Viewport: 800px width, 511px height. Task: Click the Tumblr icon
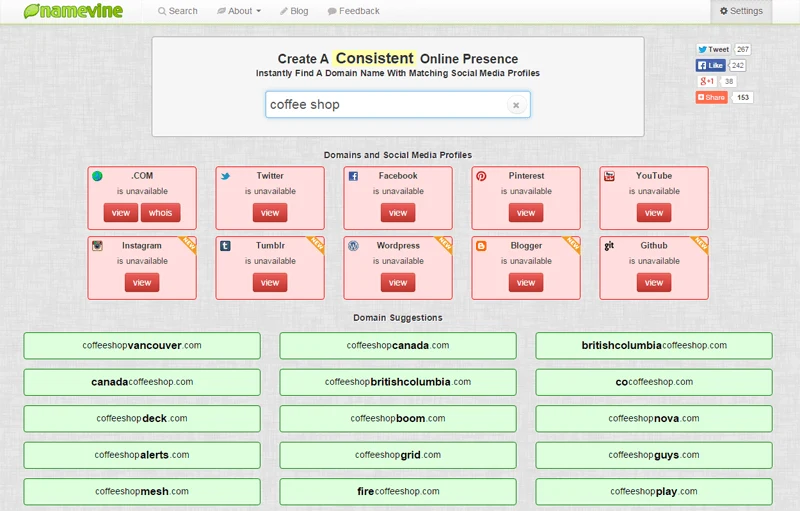pyautogui.click(x=225, y=246)
